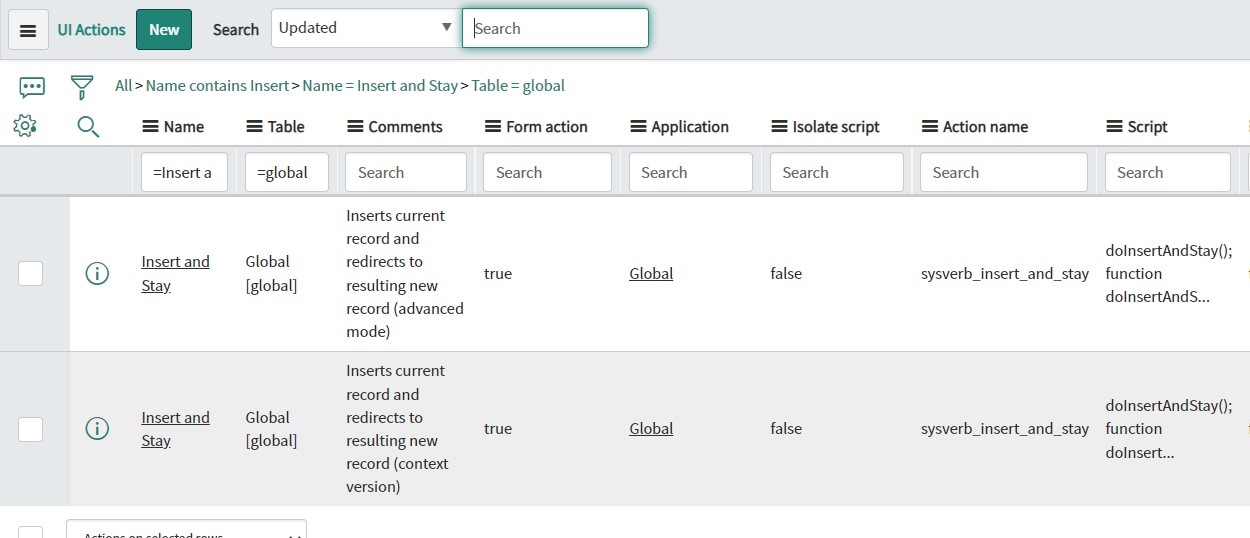Open Application column options menu icon

[x=639, y=127]
